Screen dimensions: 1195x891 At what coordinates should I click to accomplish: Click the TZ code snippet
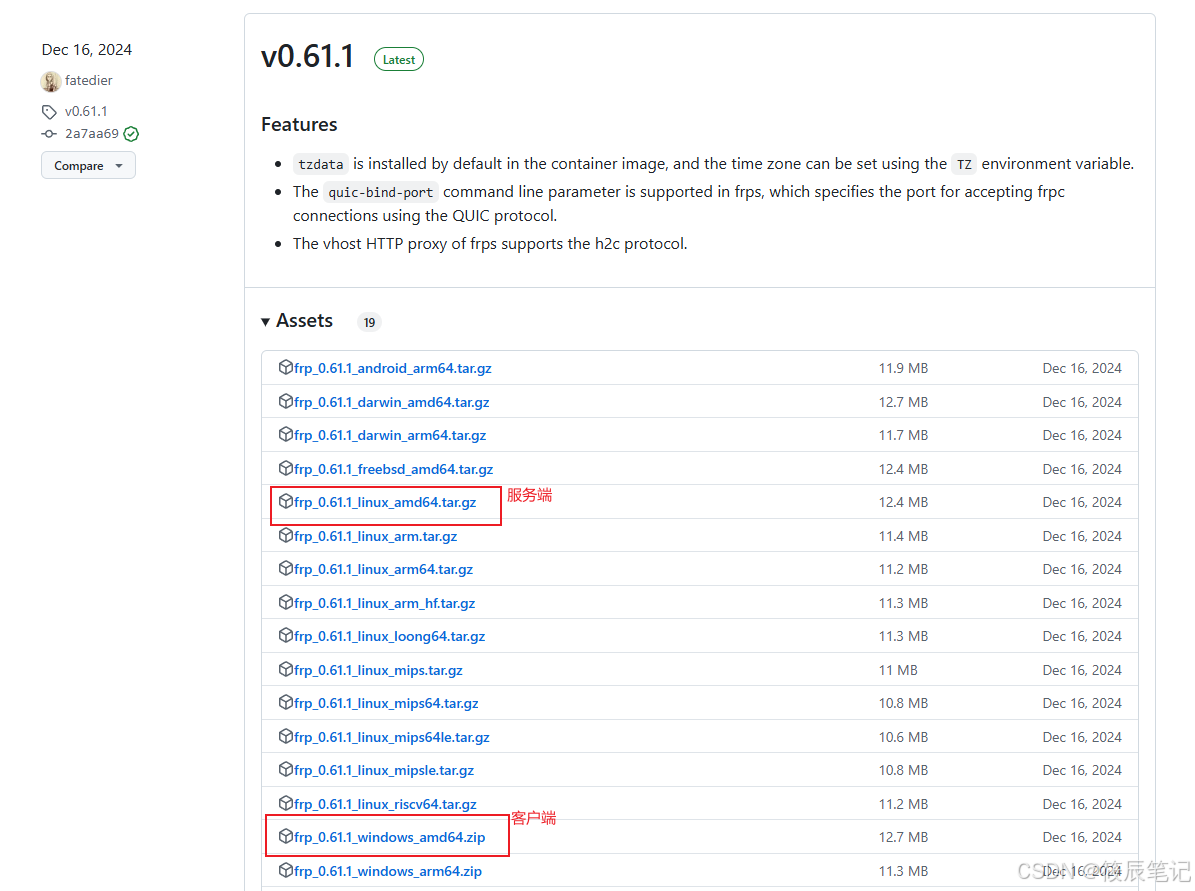tap(964, 164)
